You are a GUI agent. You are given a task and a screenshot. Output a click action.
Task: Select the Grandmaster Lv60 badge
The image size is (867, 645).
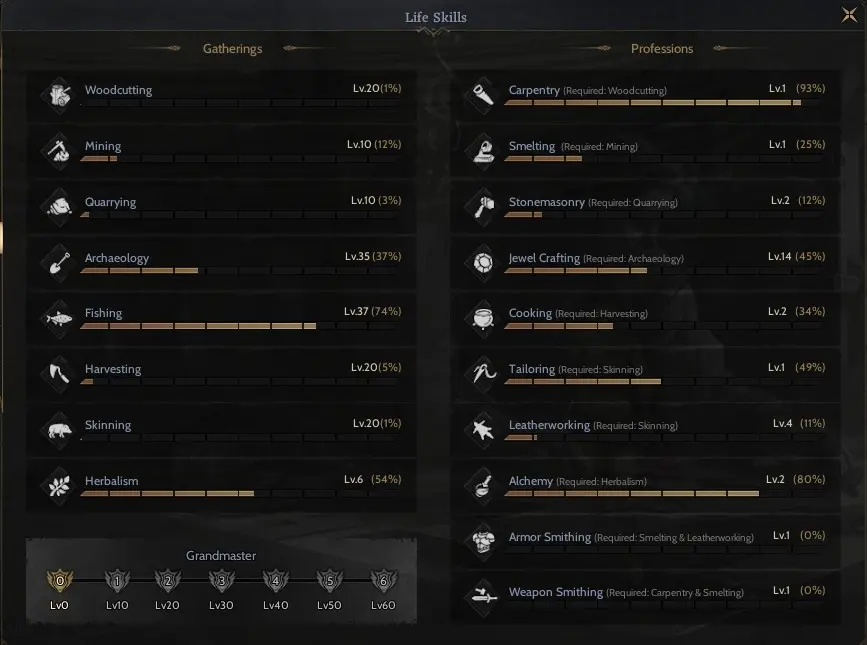coord(383,580)
